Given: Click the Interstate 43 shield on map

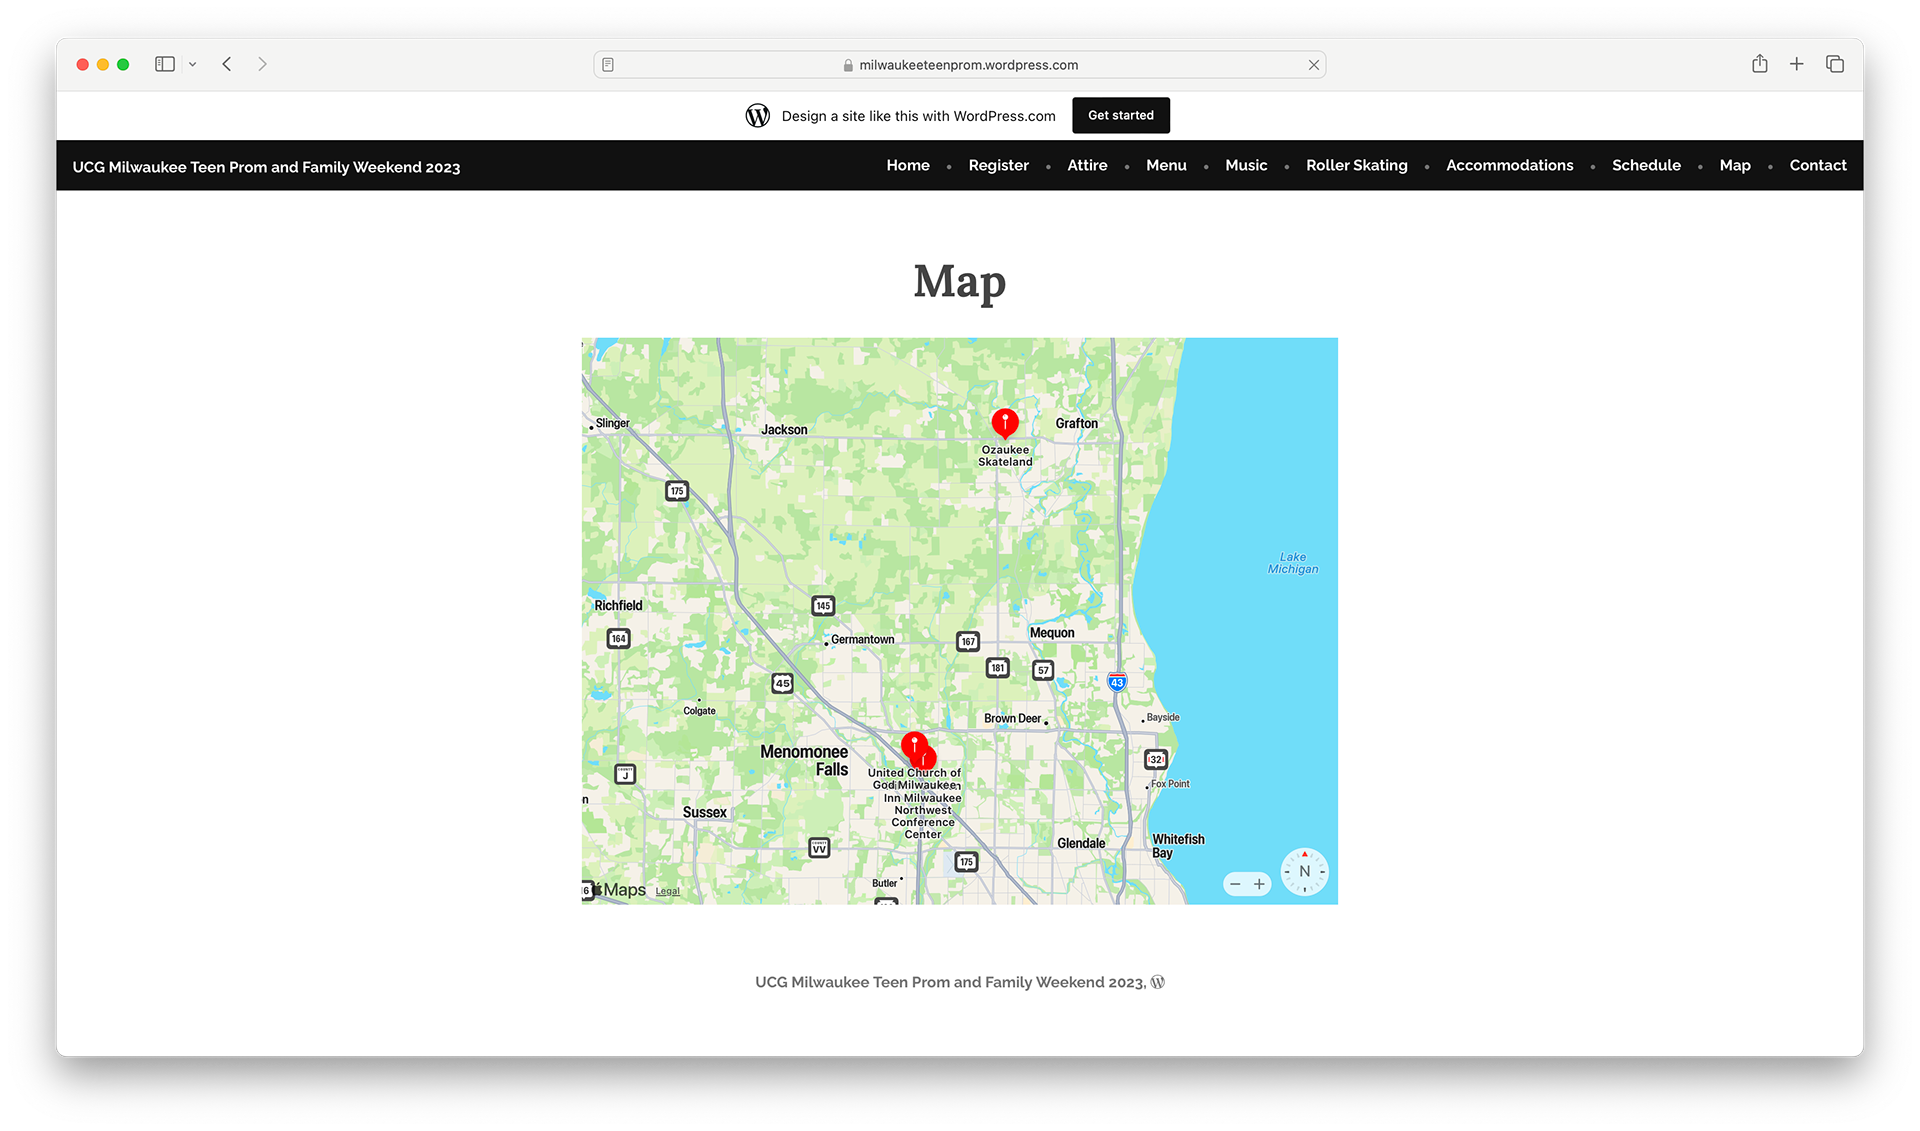Looking at the screenshot, I should [x=1117, y=682].
